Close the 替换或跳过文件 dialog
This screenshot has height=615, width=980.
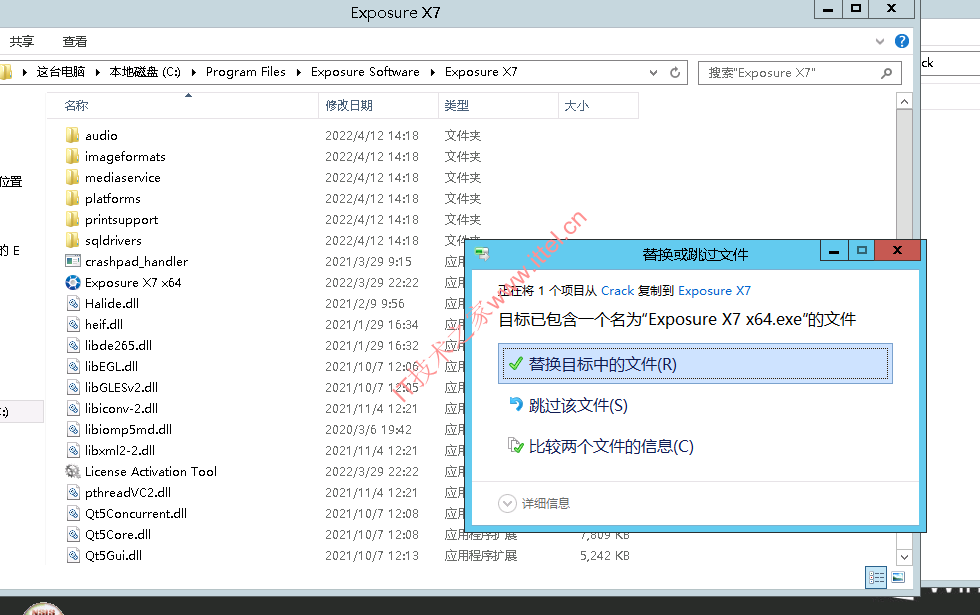click(898, 251)
